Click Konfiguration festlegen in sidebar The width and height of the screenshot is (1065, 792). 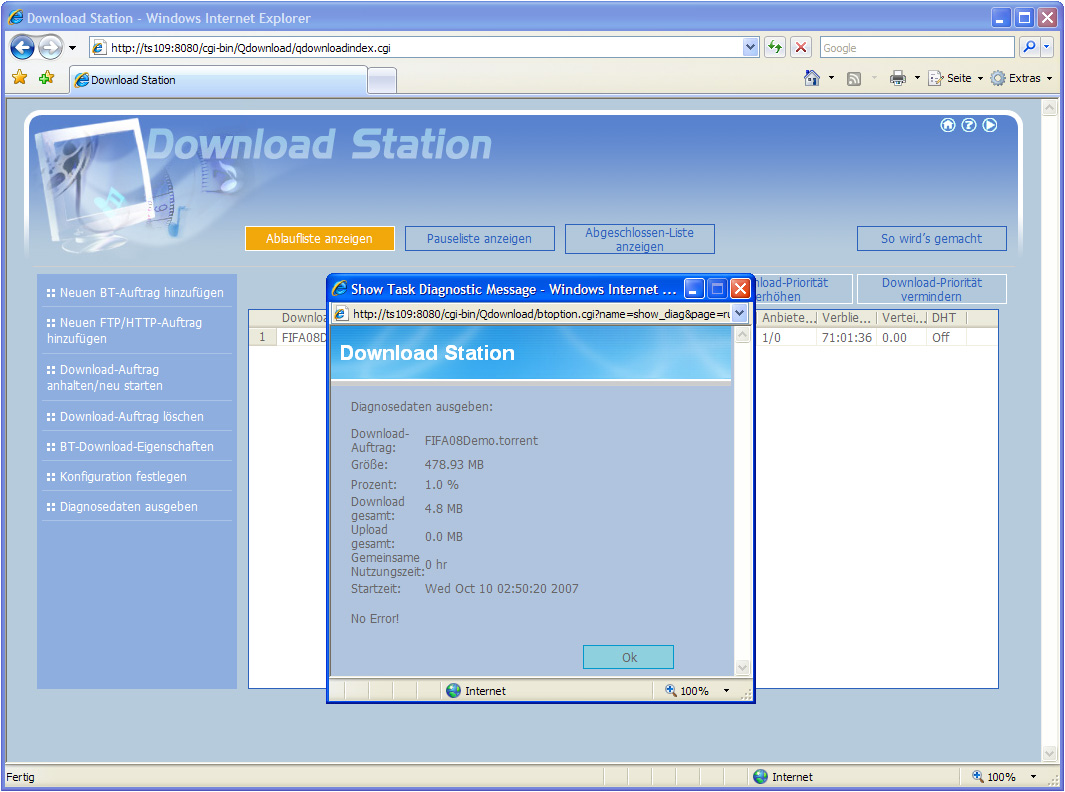(x=122, y=477)
